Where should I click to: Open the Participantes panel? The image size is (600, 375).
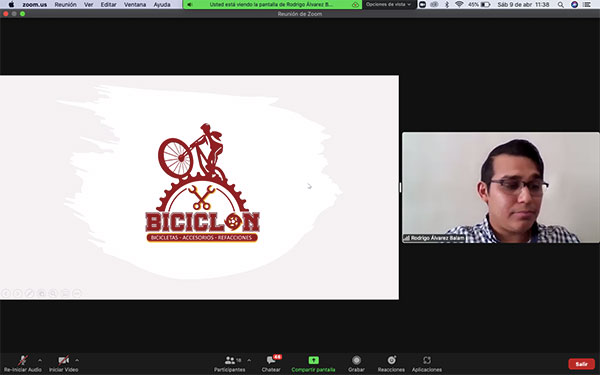[230, 364]
